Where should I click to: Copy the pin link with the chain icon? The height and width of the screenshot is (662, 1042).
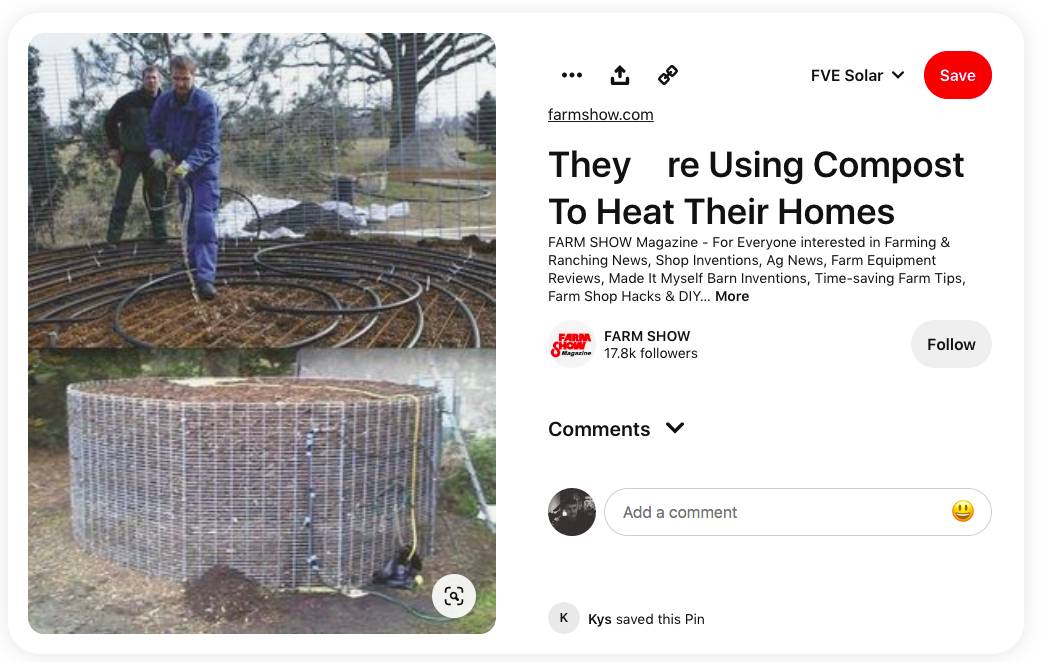(668, 75)
